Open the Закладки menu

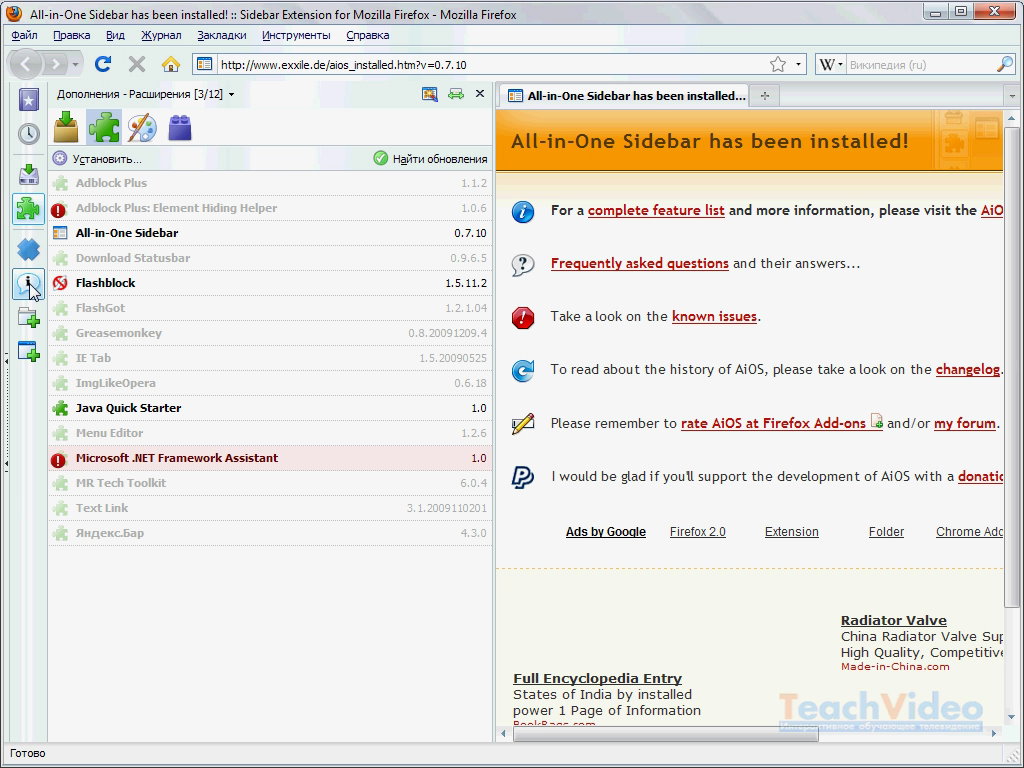point(221,35)
